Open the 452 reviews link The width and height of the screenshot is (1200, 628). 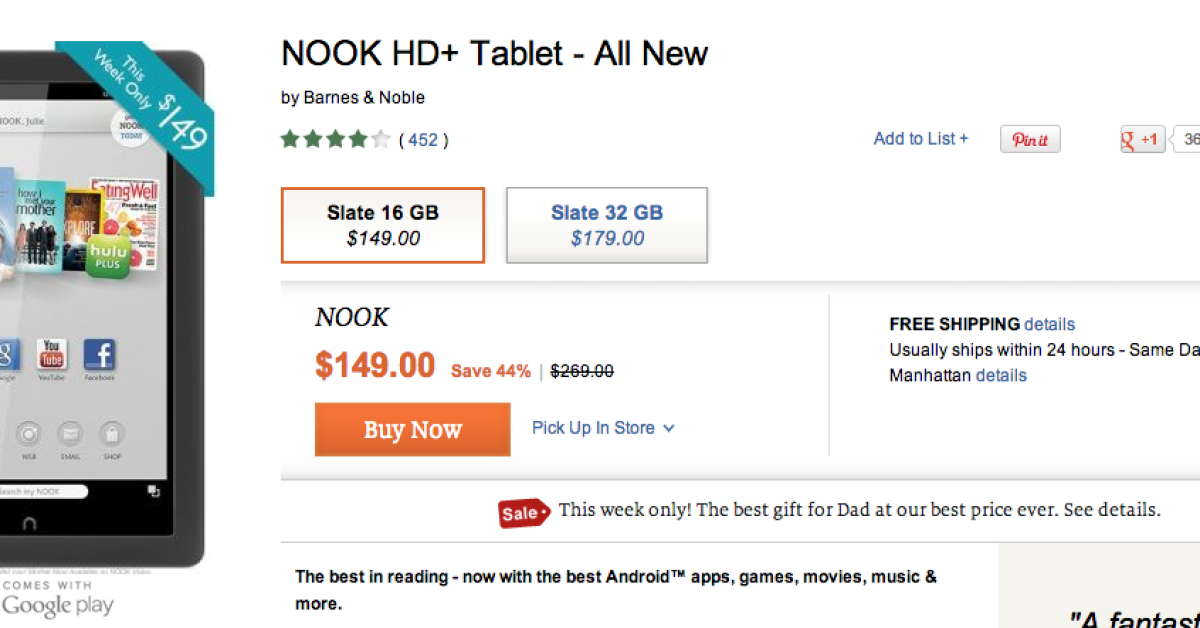click(x=423, y=140)
